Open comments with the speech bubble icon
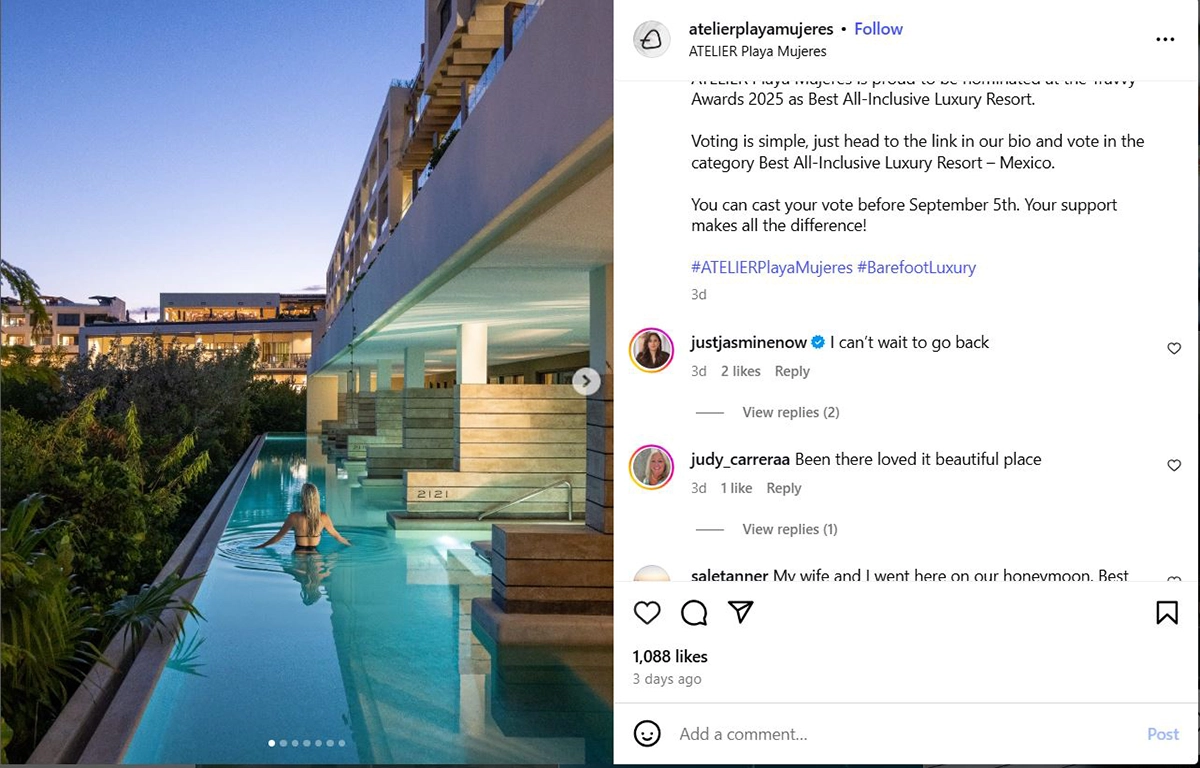 (694, 612)
